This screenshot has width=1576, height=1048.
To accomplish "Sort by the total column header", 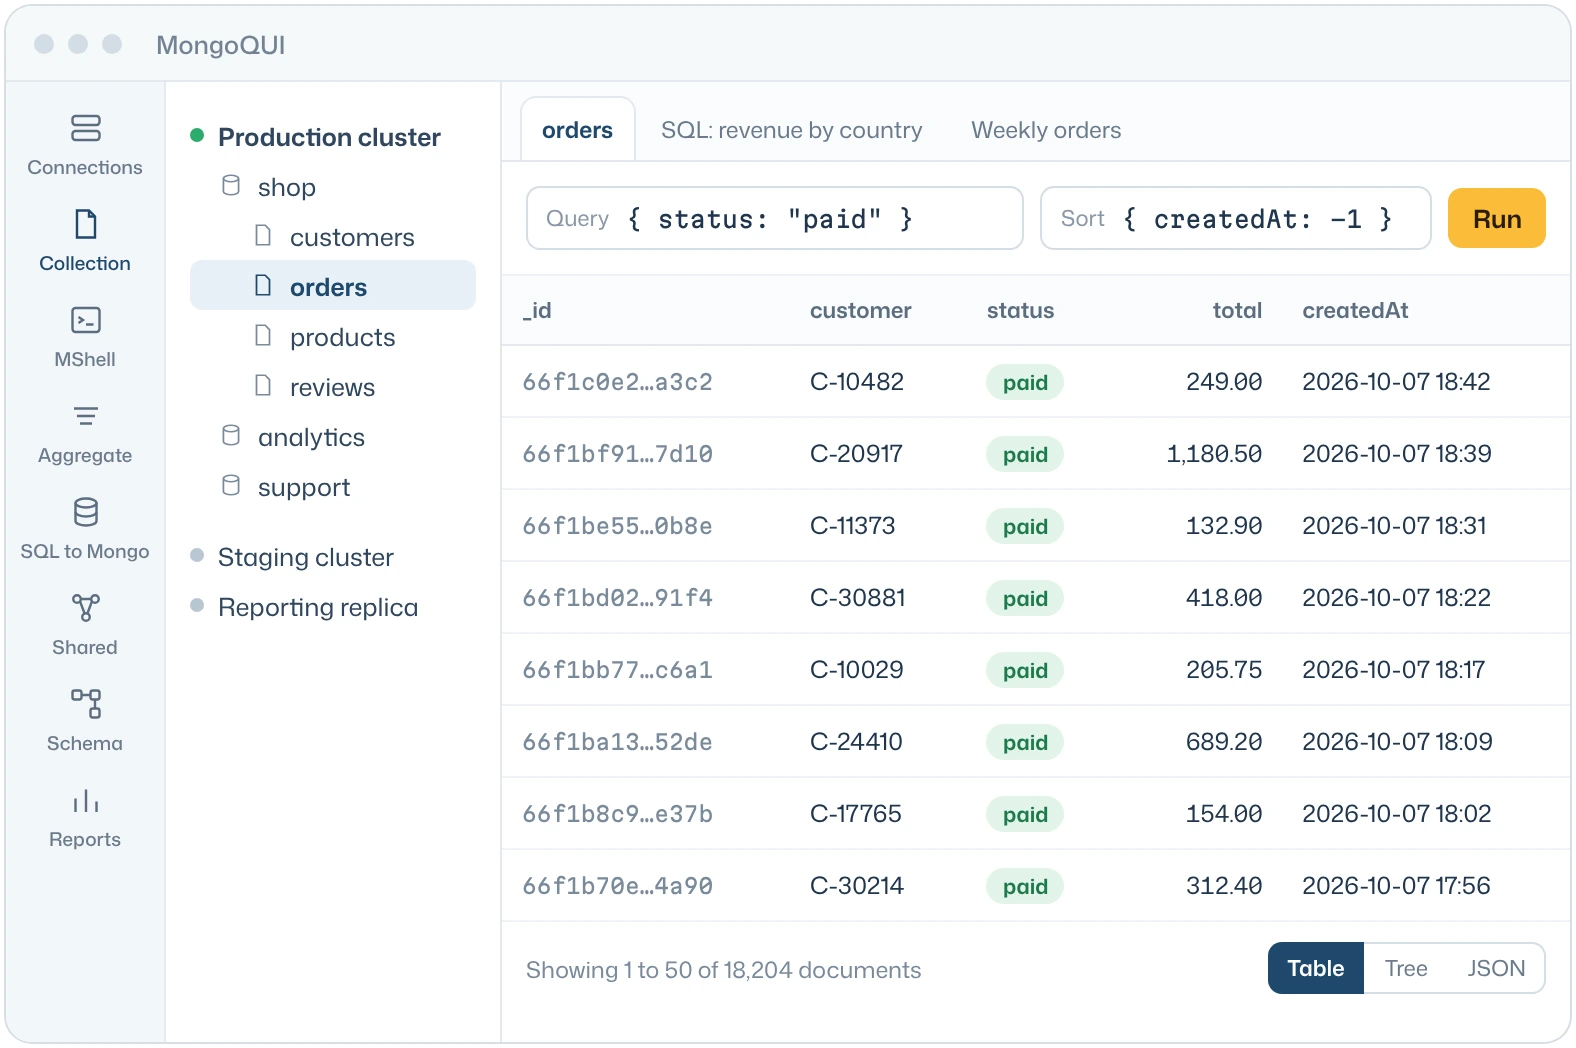I will [x=1238, y=311].
